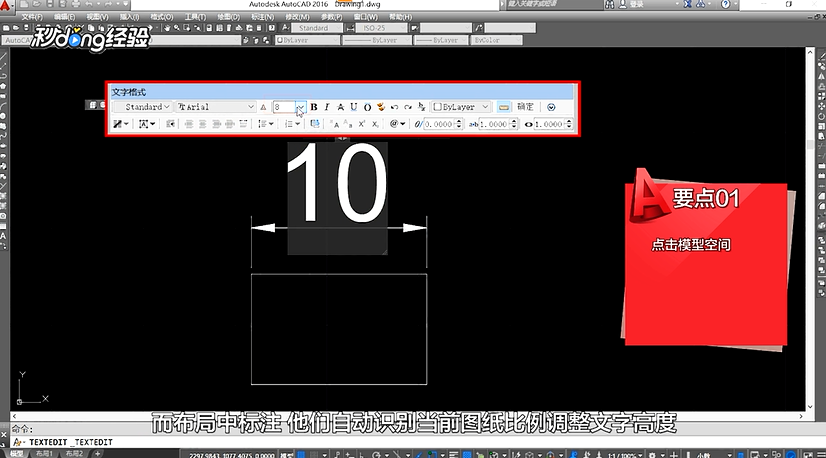Open Numbering bullets dropdown
This screenshot has width=826, height=458.
pos(292,124)
